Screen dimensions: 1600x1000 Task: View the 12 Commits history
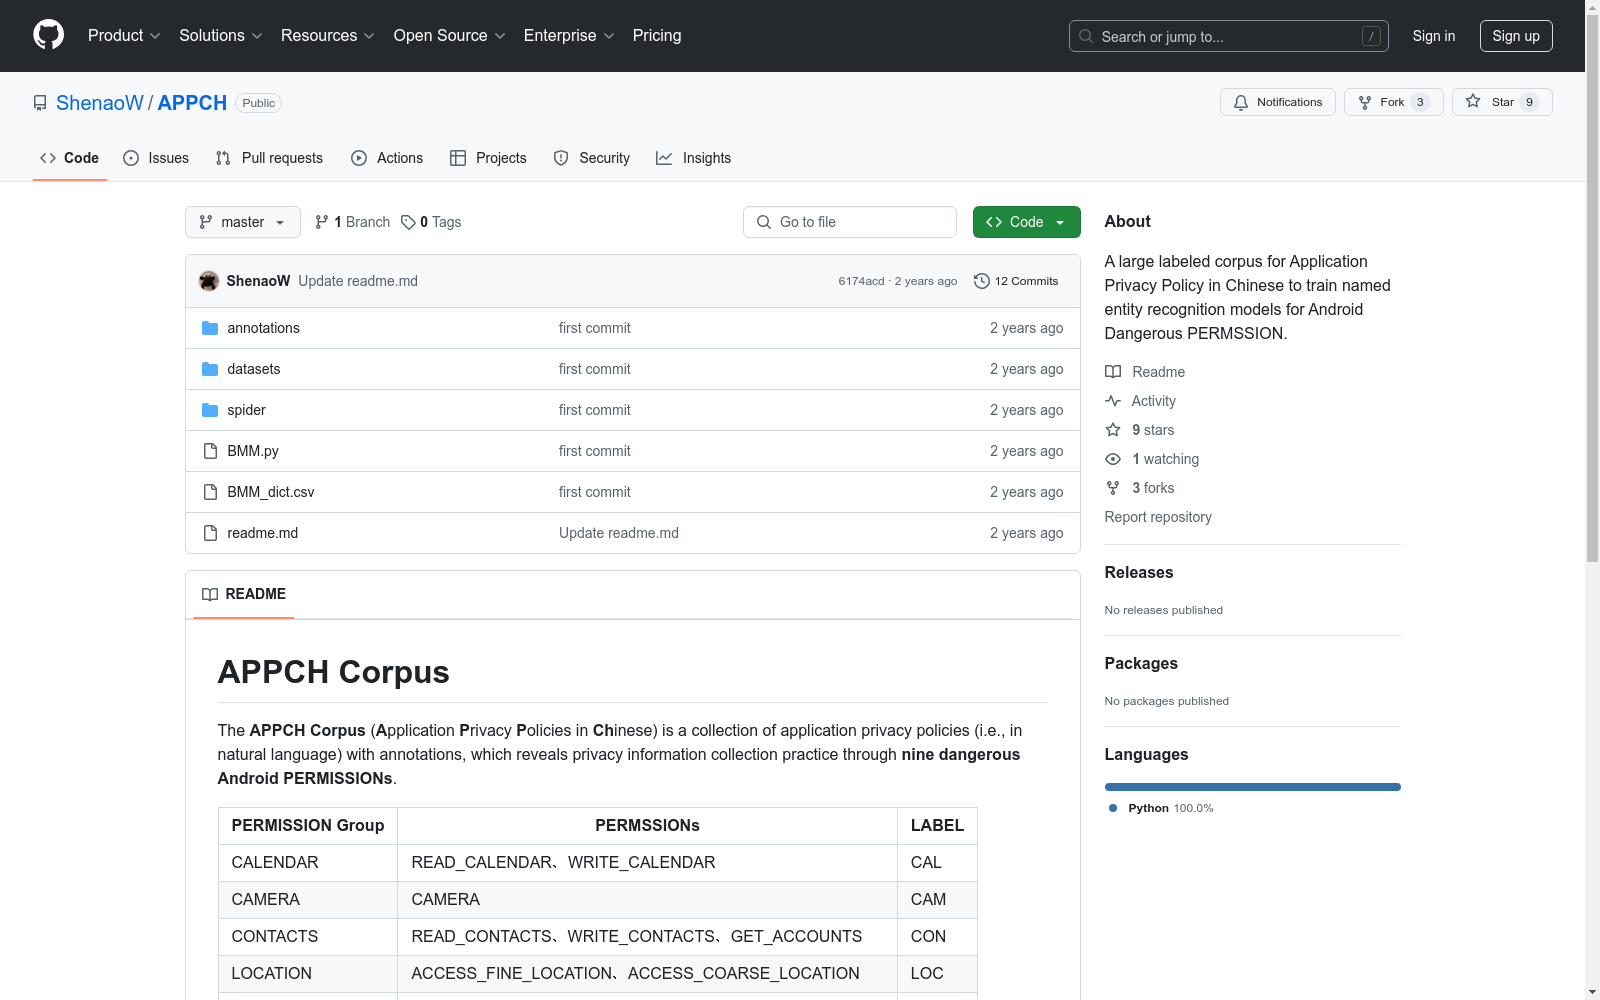coord(1016,281)
